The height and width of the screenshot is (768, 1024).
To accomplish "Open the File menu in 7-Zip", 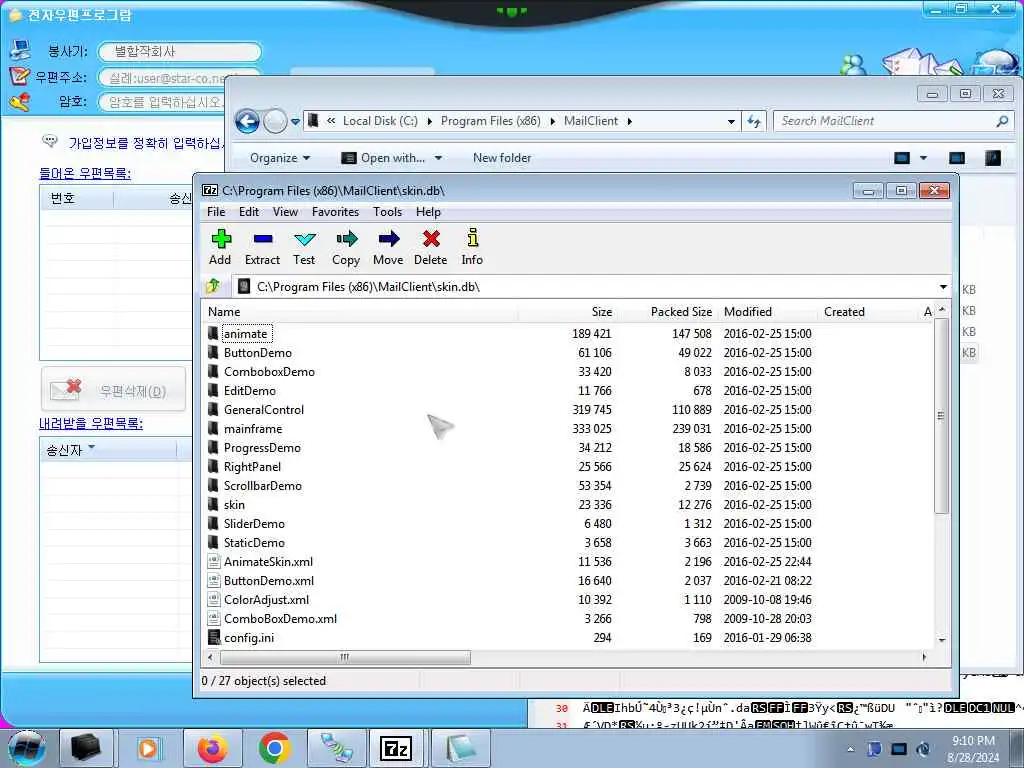I will click(216, 212).
